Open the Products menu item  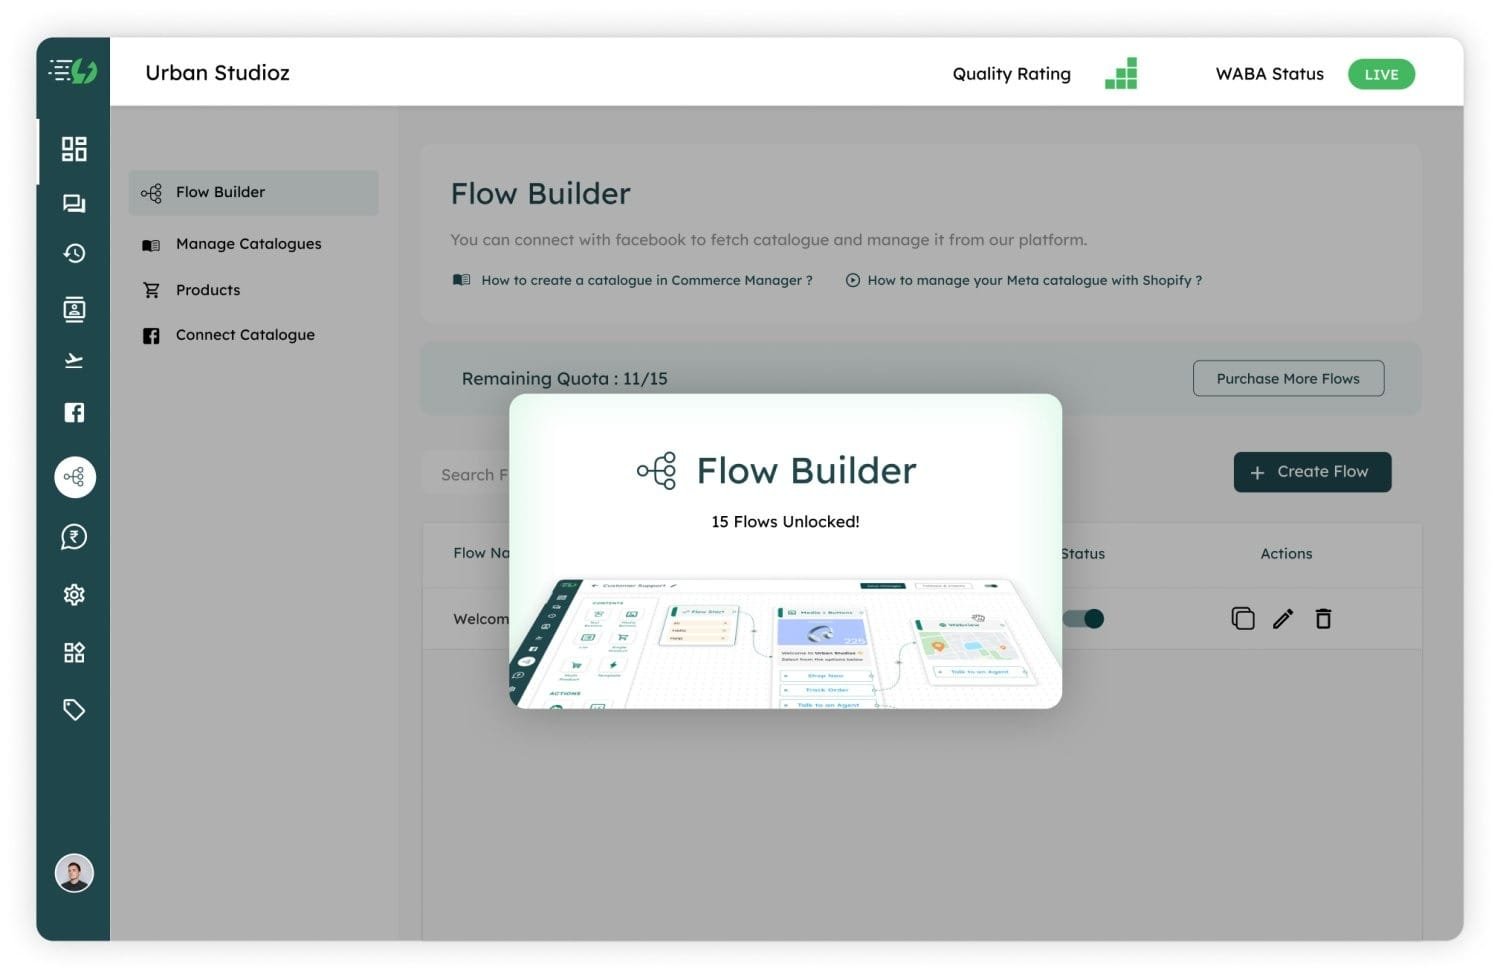tap(208, 290)
